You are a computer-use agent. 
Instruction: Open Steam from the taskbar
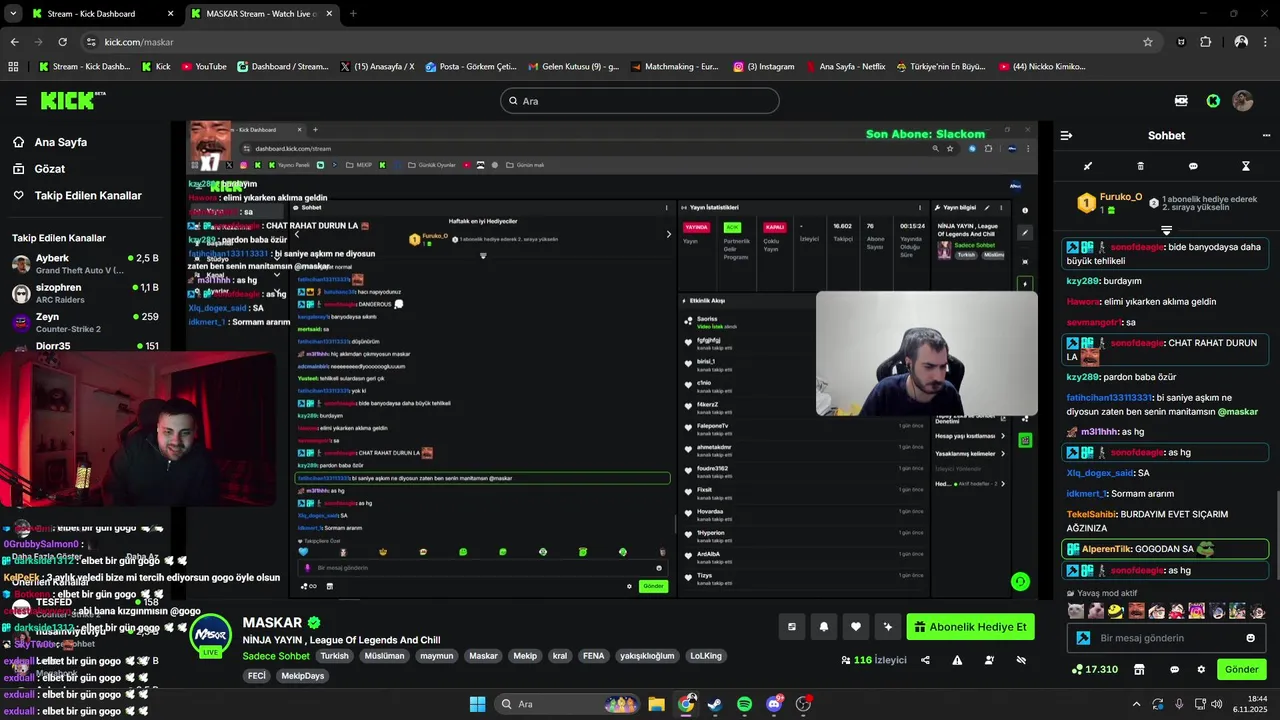715,704
